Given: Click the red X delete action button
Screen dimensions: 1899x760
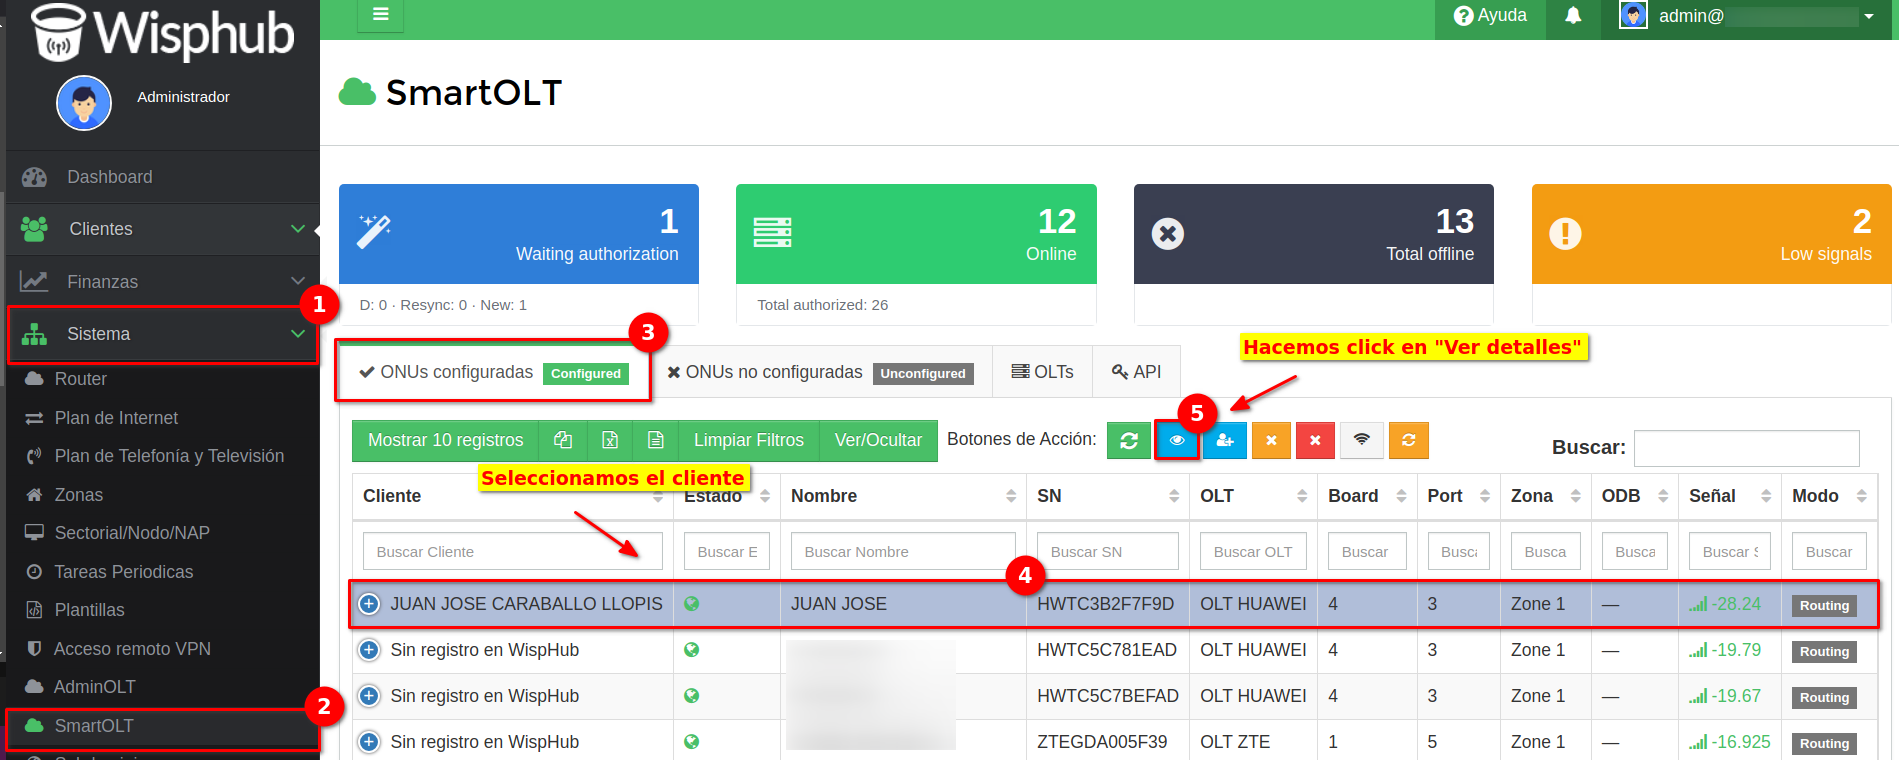Looking at the screenshot, I should coord(1315,440).
